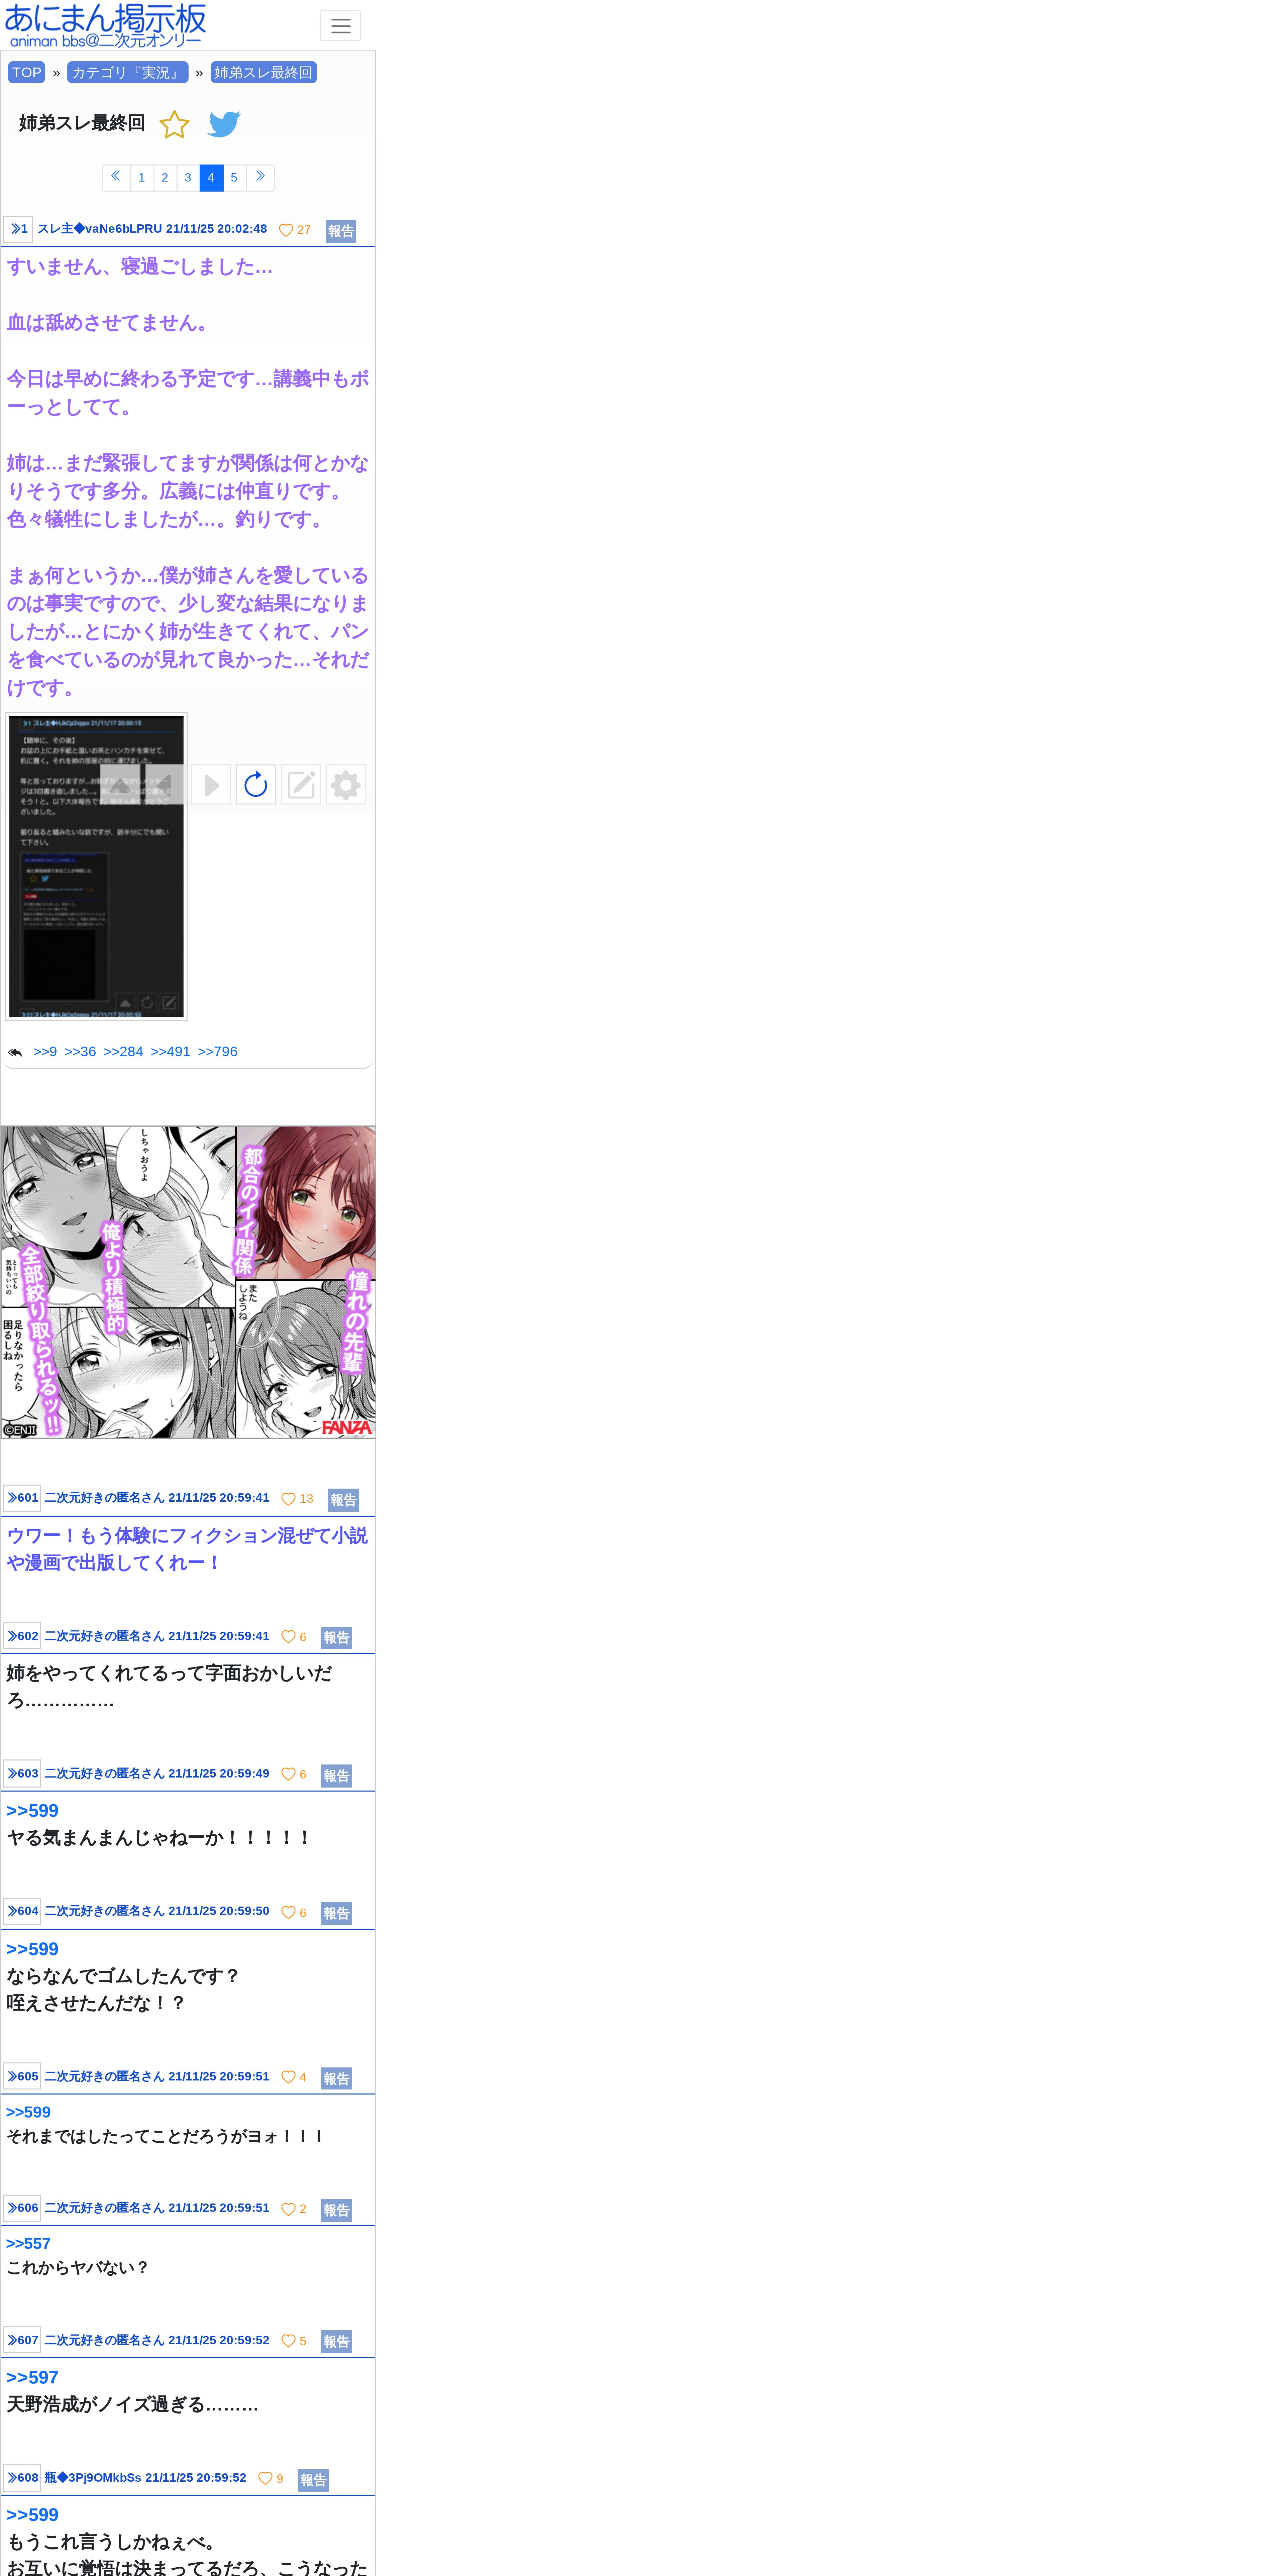
Task: Click the >>602 post number button
Action: (22, 1636)
